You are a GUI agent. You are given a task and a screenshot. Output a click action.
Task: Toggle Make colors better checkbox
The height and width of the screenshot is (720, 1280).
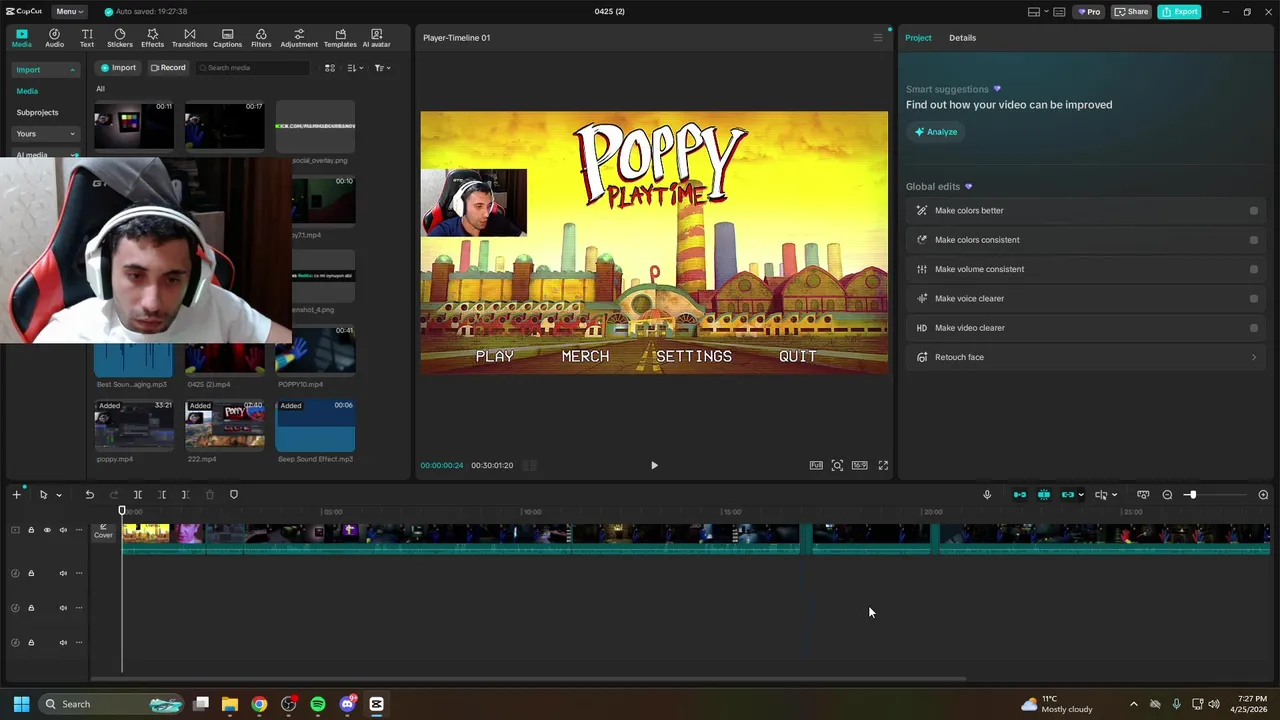[x=1254, y=211]
